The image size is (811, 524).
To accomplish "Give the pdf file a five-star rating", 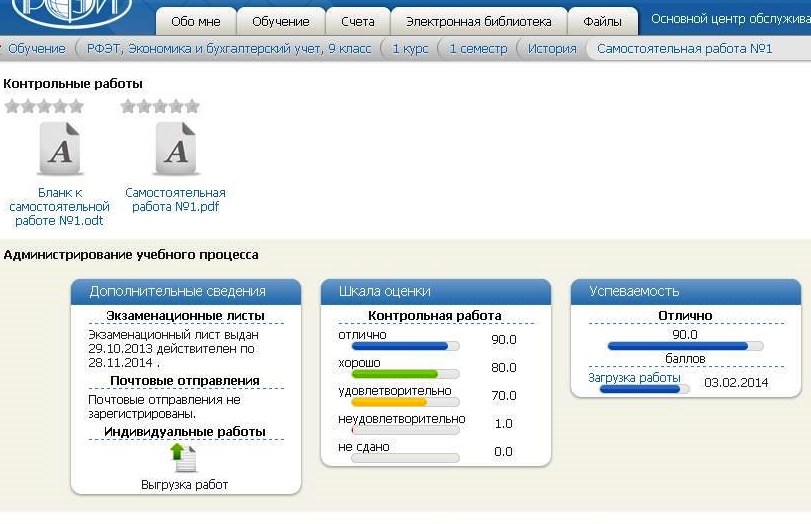I will click(192, 106).
